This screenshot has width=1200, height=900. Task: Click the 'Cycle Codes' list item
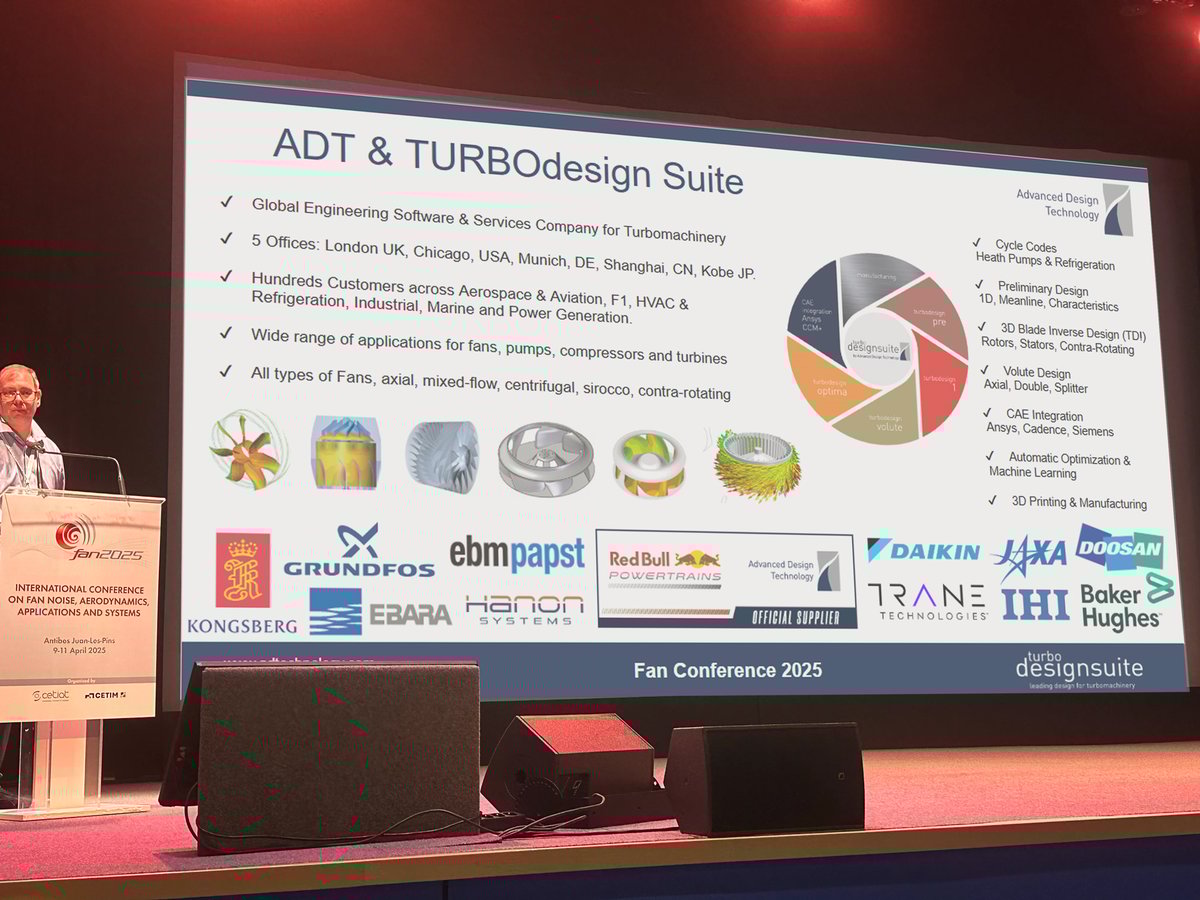[1025, 246]
